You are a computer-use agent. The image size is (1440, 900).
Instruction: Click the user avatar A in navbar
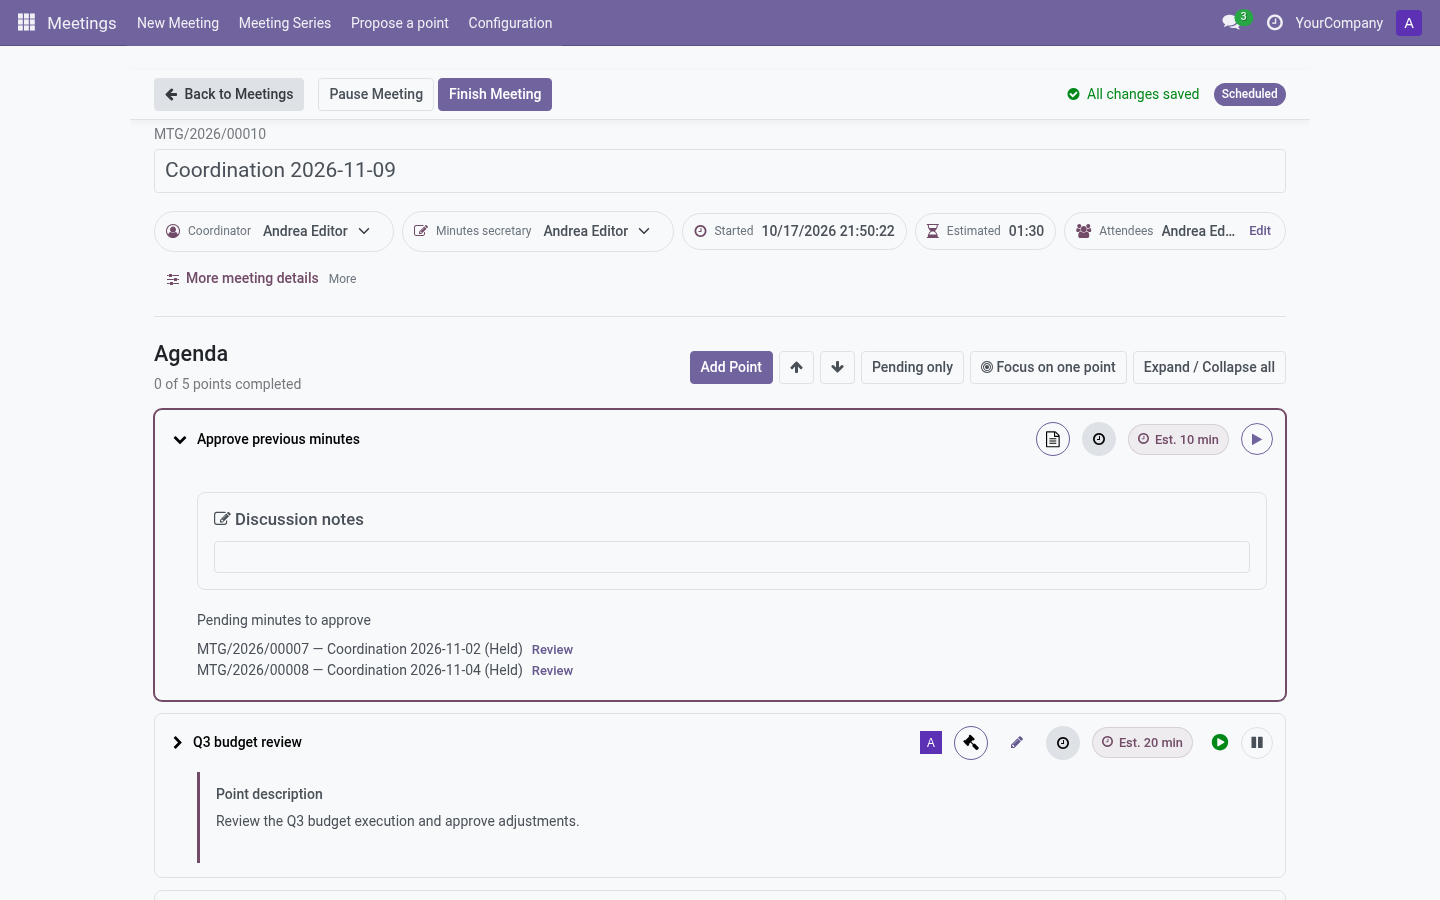(1409, 23)
